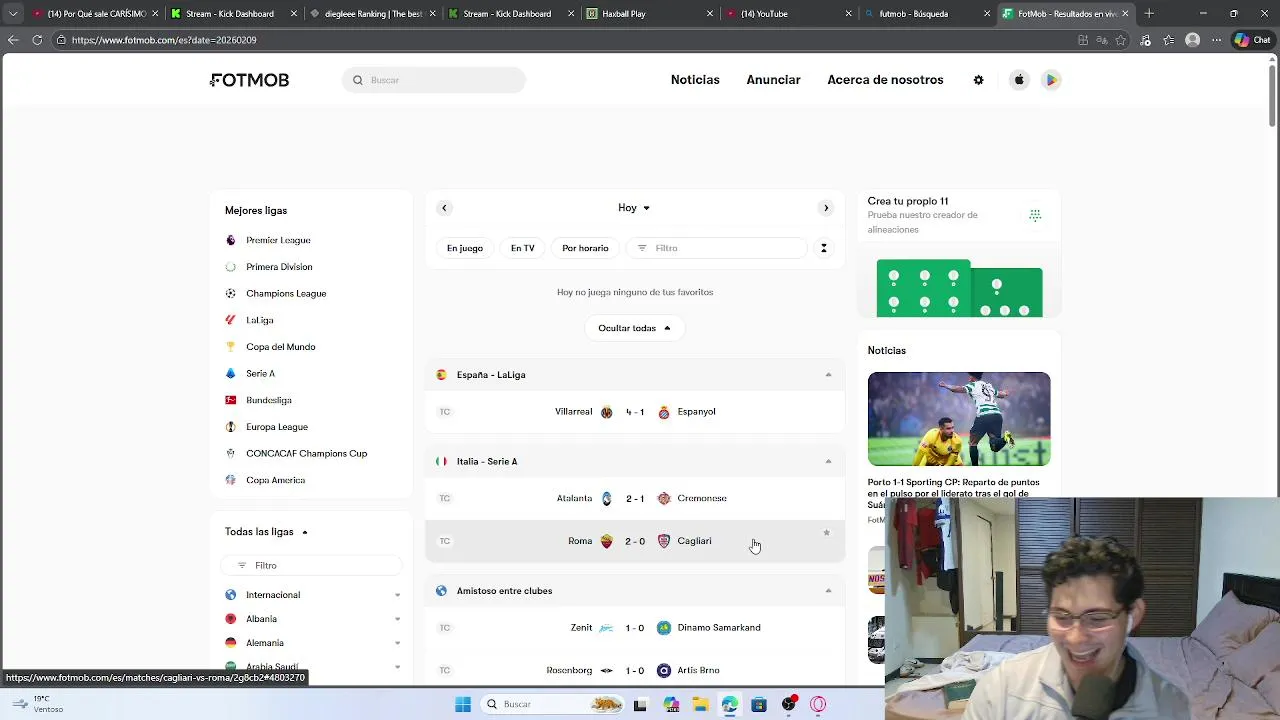Screen dimensions: 1280x720
Task: Go back with the browser back arrow
Action: (12, 40)
